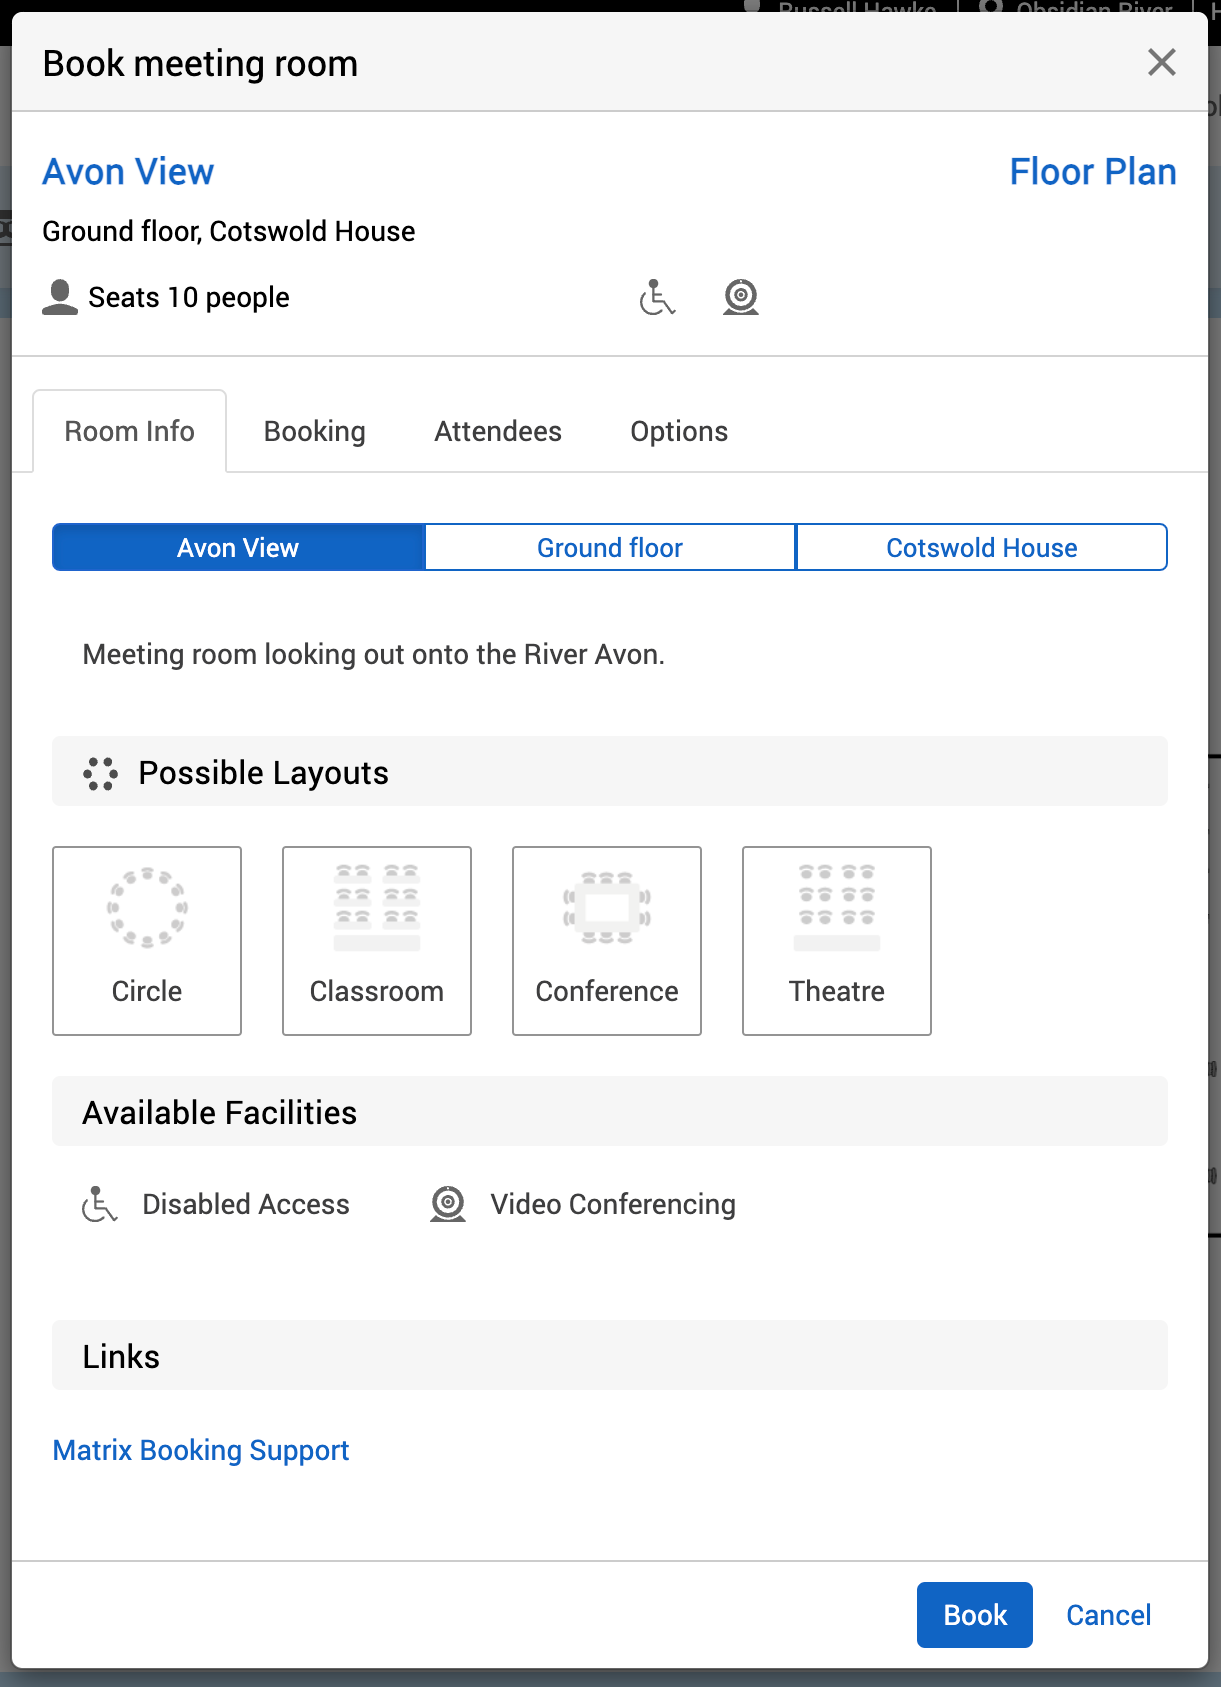
Task: Switch to the Booking tab
Action: (x=315, y=432)
